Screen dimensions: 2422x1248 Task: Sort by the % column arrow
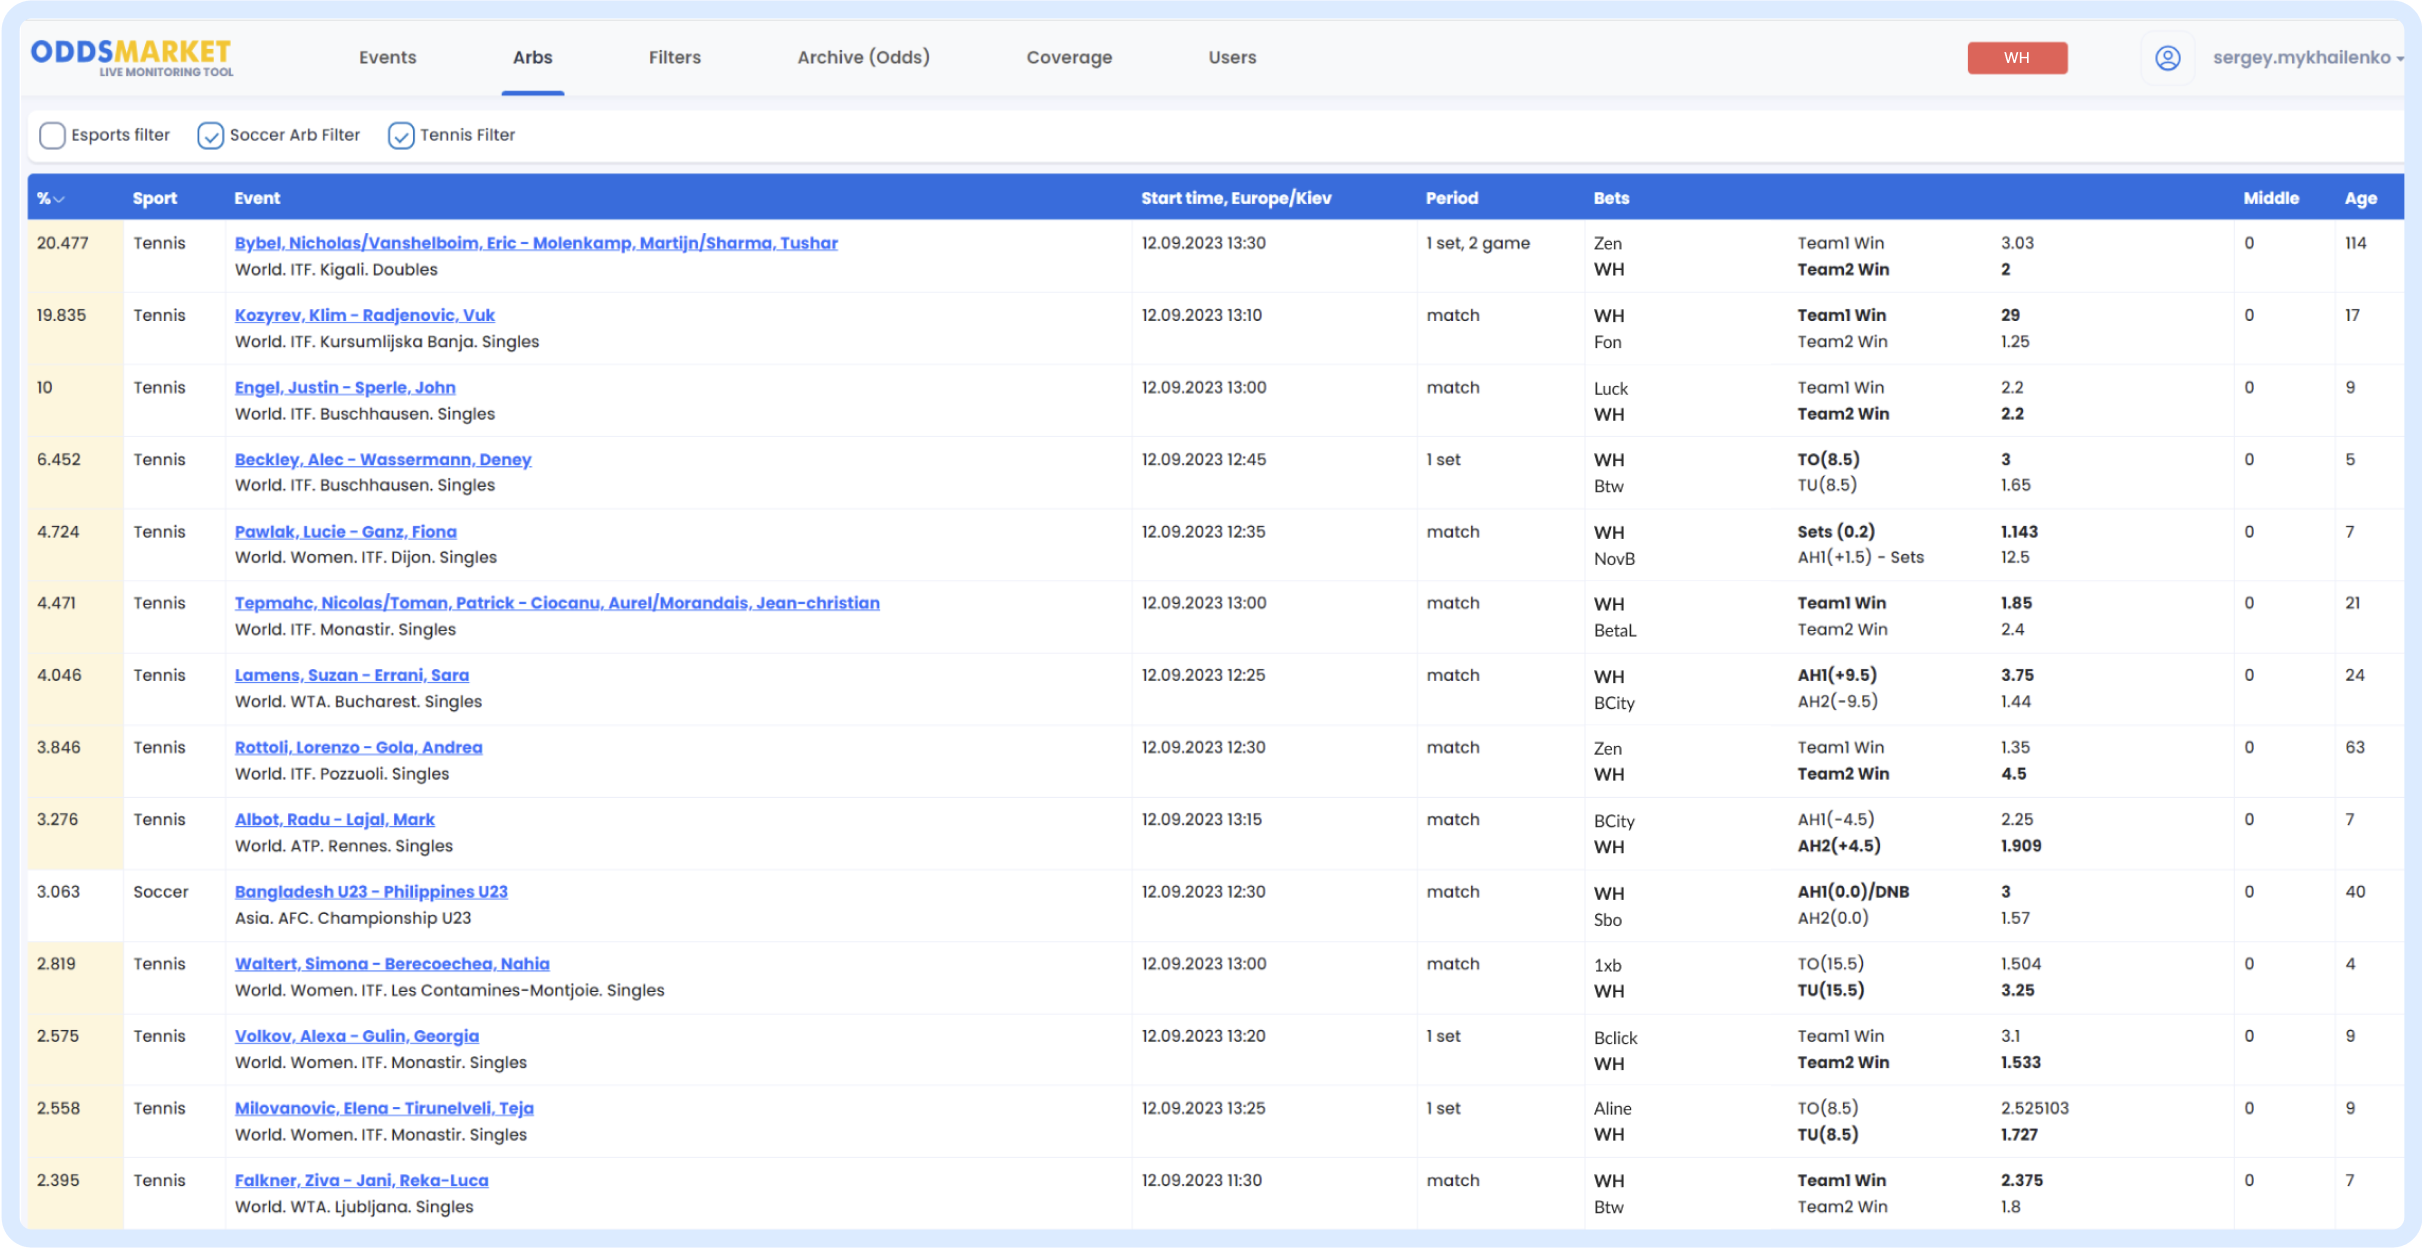(59, 199)
